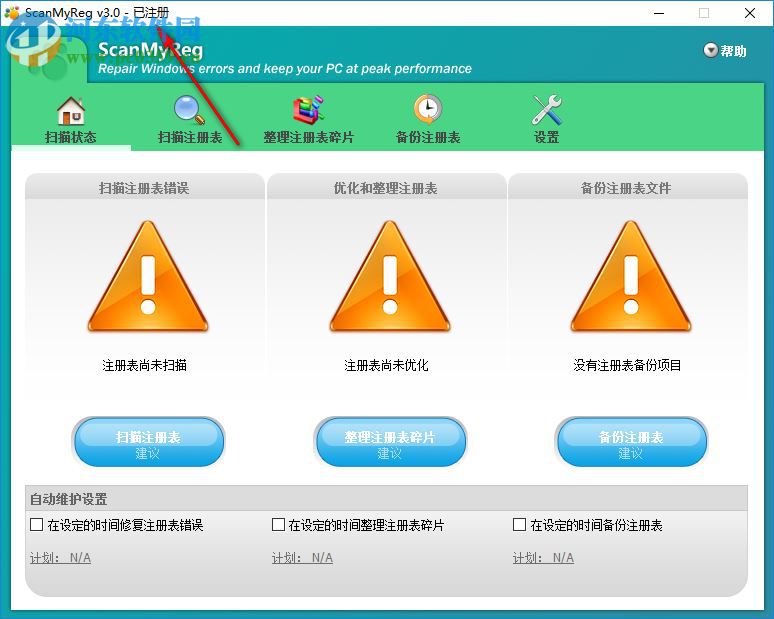Image resolution: width=774 pixels, height=619 pixels.
Task: Click the 备份注册表文件 panel header
Action: coord(627,188)
